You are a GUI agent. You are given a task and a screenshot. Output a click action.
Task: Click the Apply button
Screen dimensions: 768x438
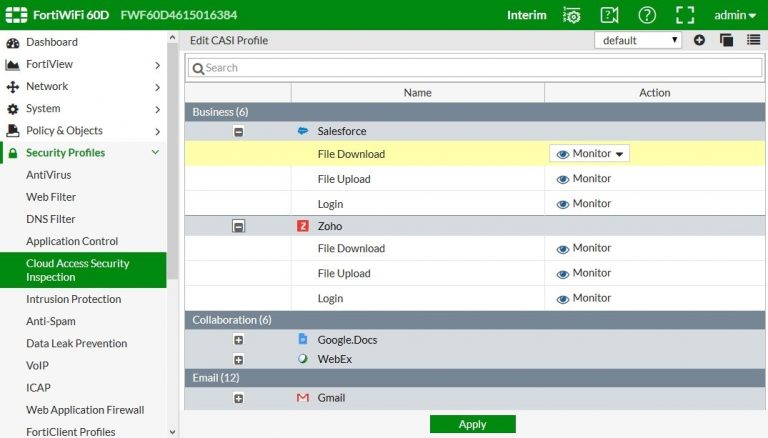click(x=472, y=424)
